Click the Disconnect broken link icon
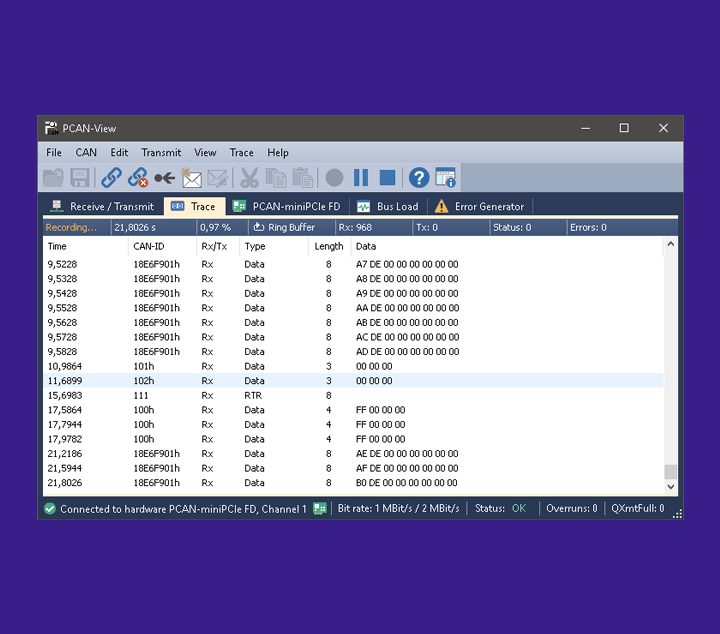The height and width of the screenshot is (634, 720). tap(138, 178)
